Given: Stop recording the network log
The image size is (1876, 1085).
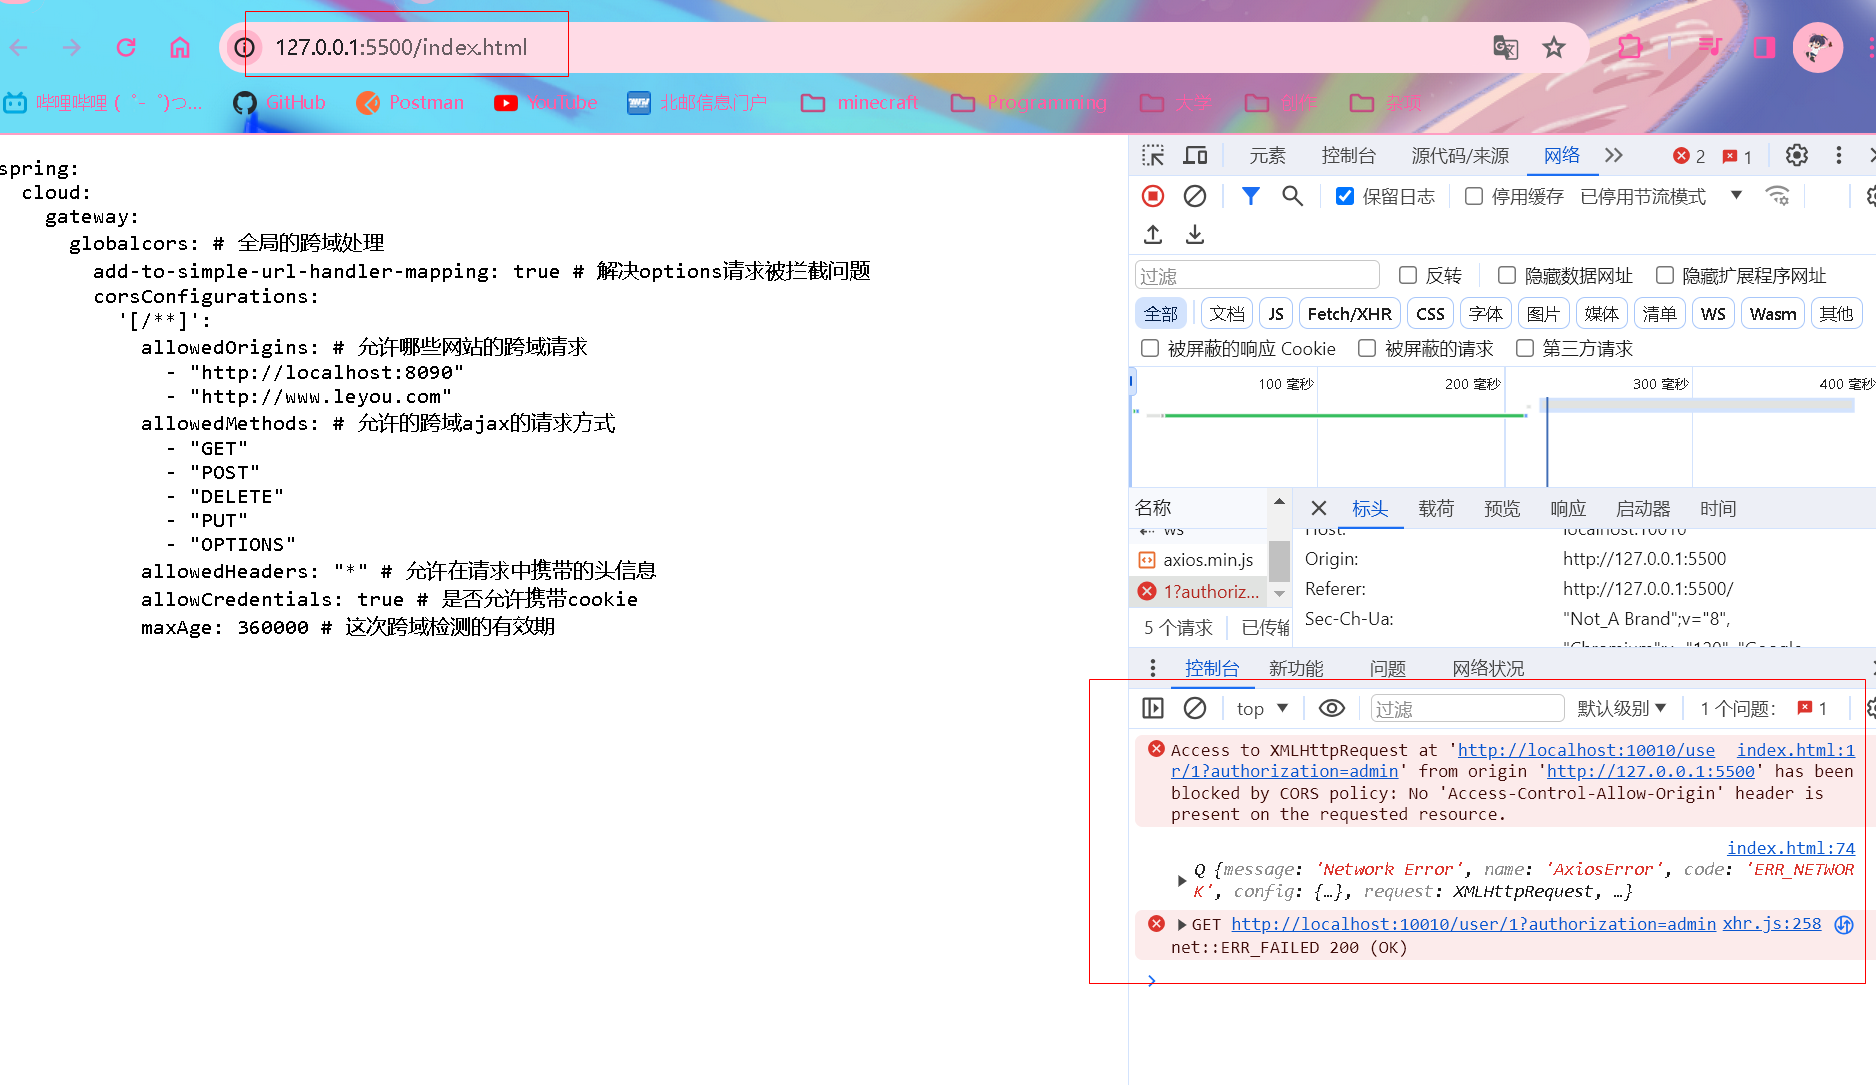Looking at the screenshot, I should coord(1153,196).
